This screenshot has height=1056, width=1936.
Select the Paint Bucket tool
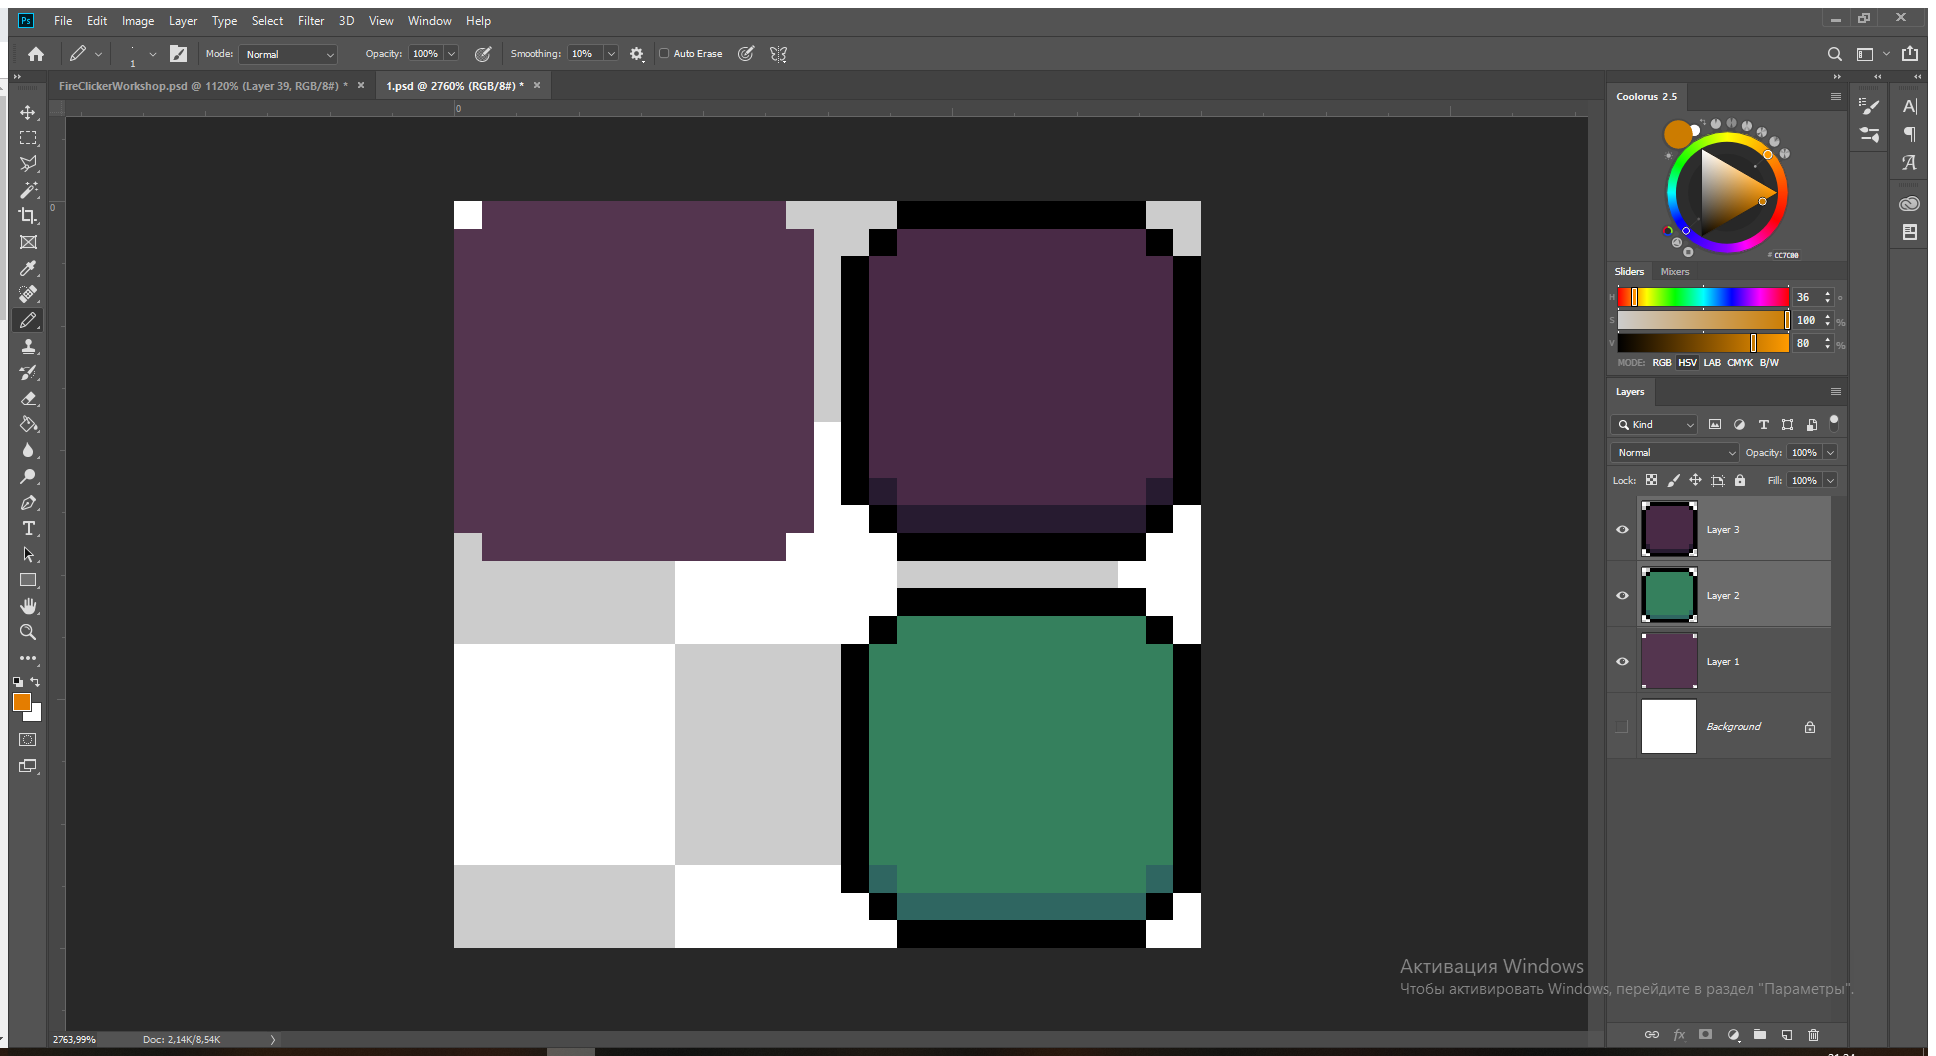(x=28, y=424)
